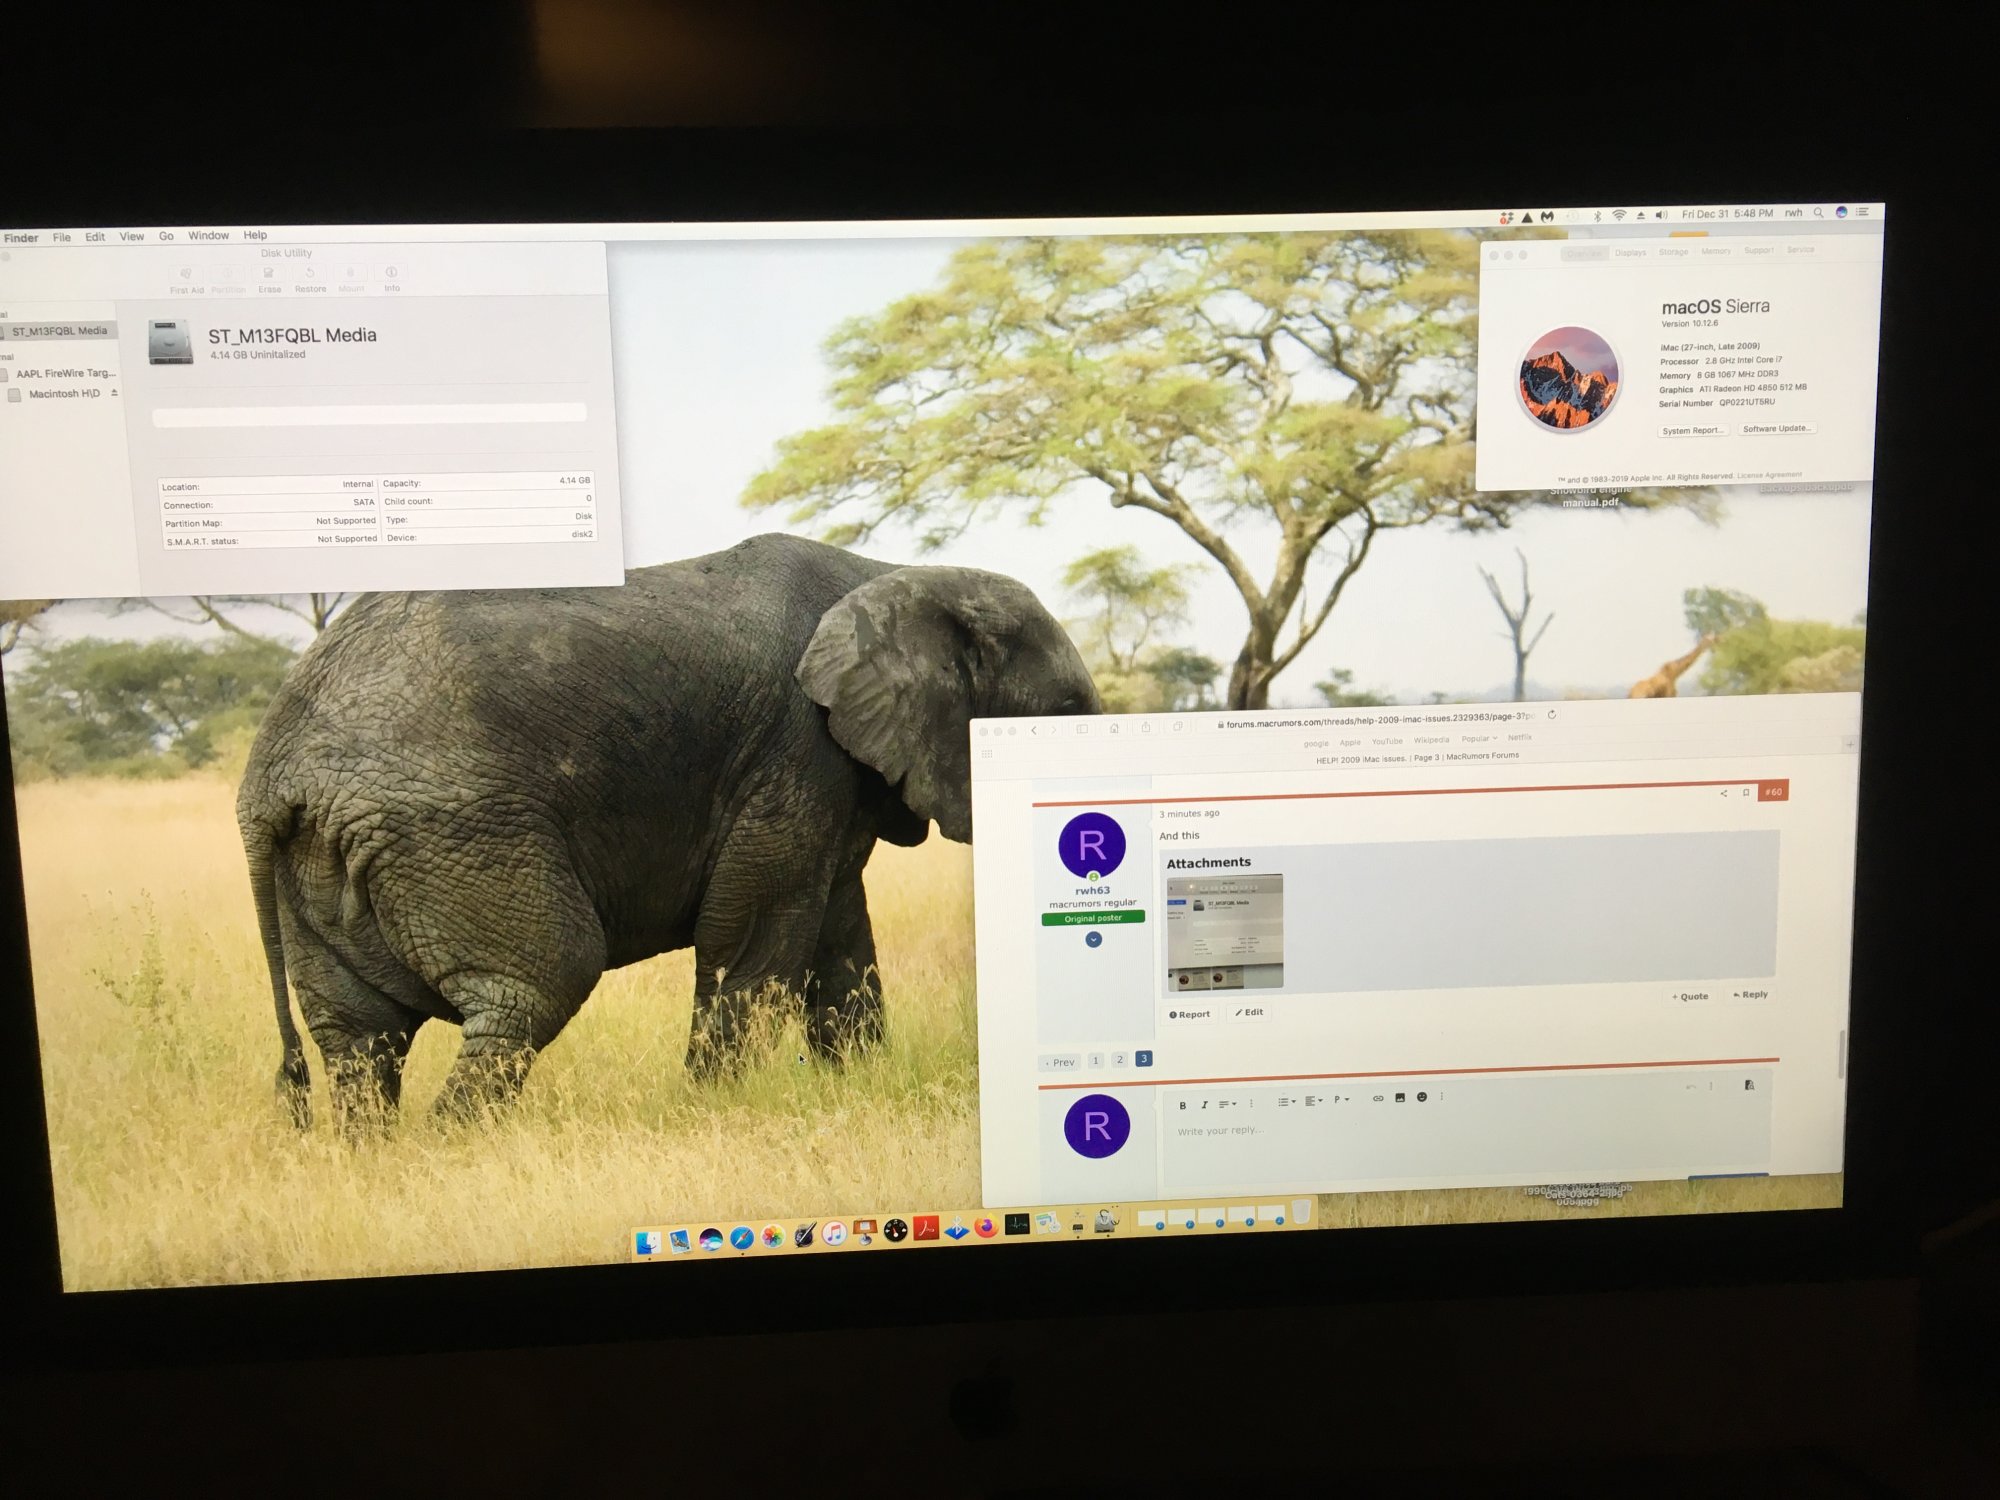Bookmark post #60 with bookmark icon
The width and height of the screenshot is (2000, 1500).
[1746, 793]
